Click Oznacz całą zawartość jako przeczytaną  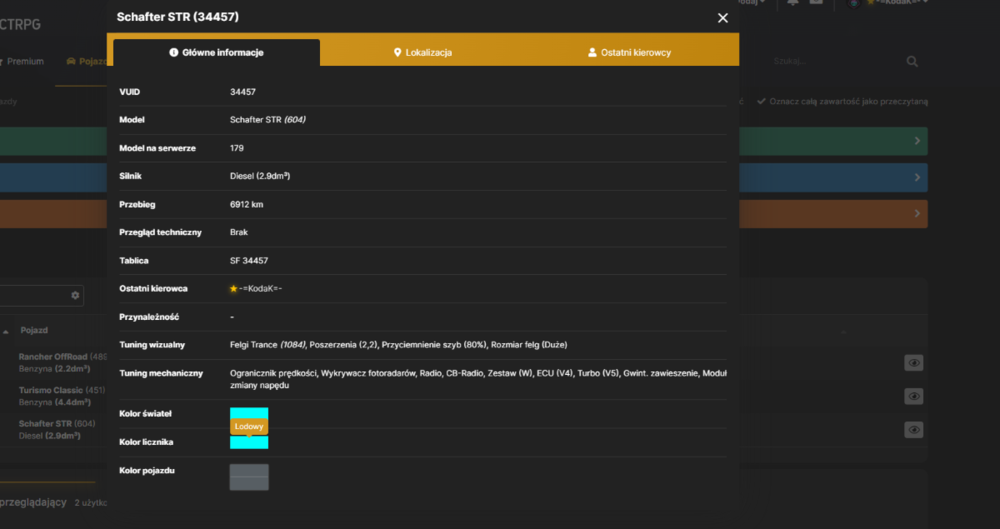click(842, 101)
